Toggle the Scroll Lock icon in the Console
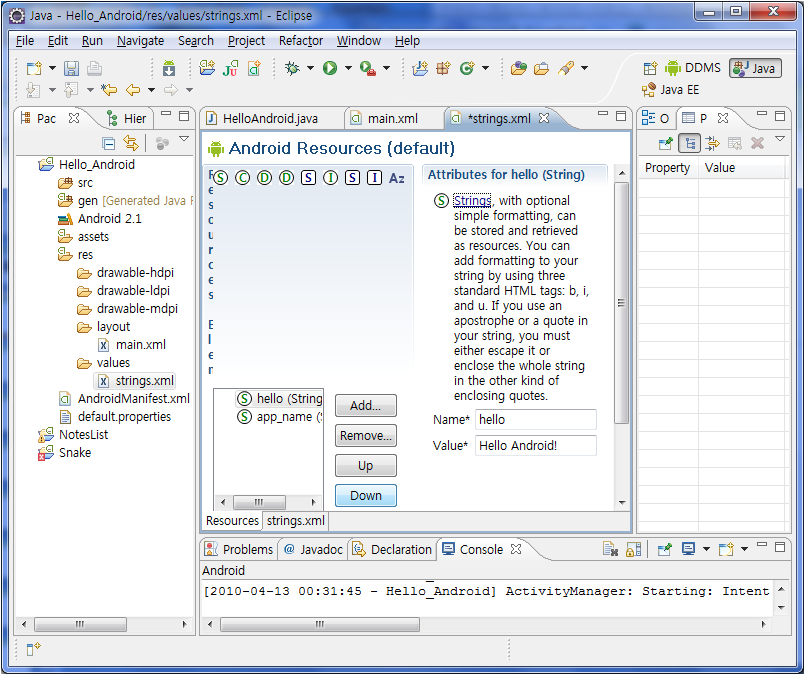This screenshot has width=805, height=675. (634, 549)
